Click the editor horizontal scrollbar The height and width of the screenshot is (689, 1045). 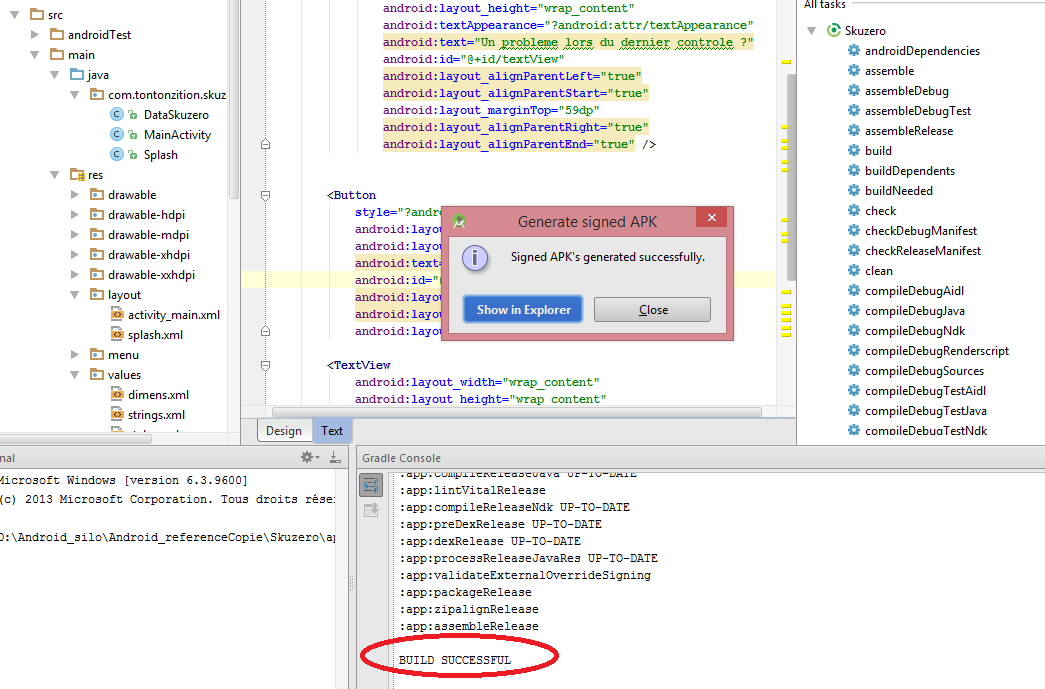point(517,412)
